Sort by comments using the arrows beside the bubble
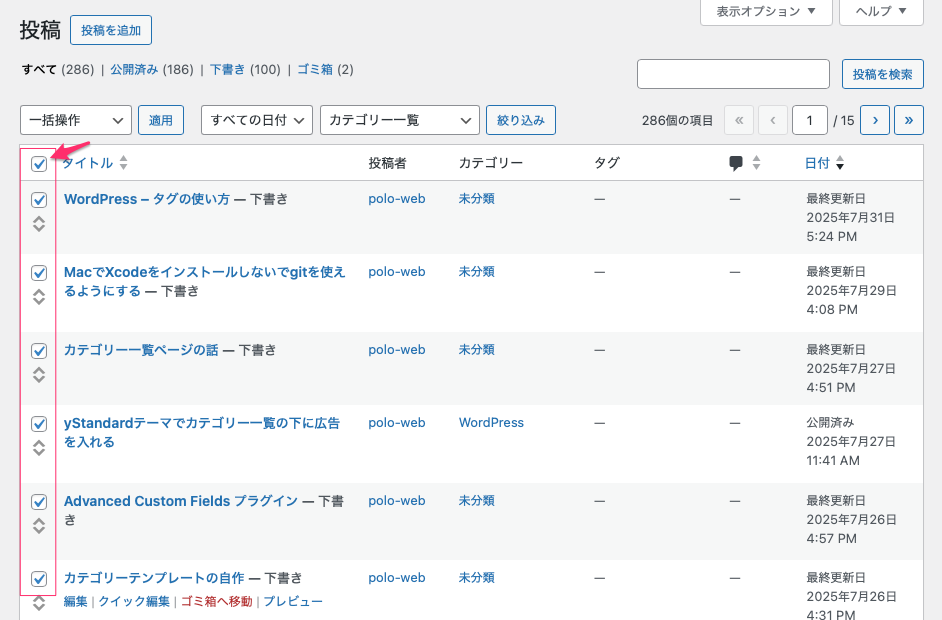 (x=756, y=163)
